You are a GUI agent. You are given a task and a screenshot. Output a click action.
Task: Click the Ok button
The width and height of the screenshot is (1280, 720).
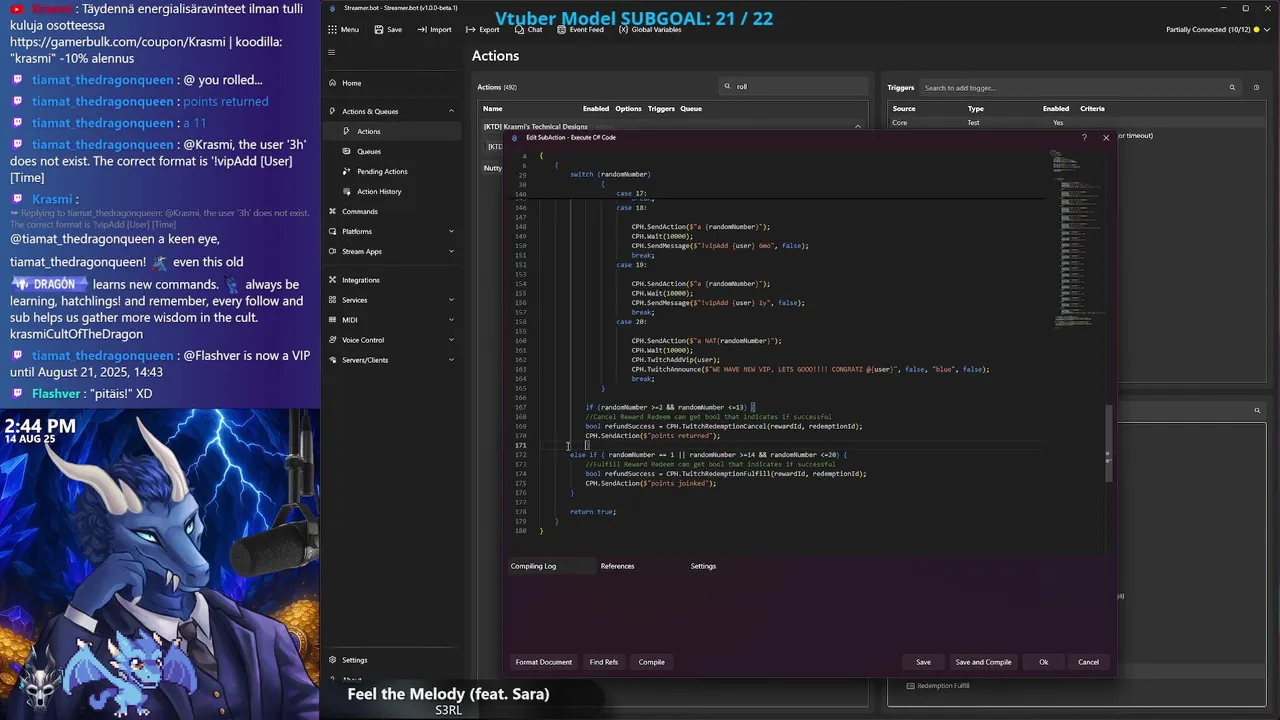pyautogui.click(x=1043, y=662)
